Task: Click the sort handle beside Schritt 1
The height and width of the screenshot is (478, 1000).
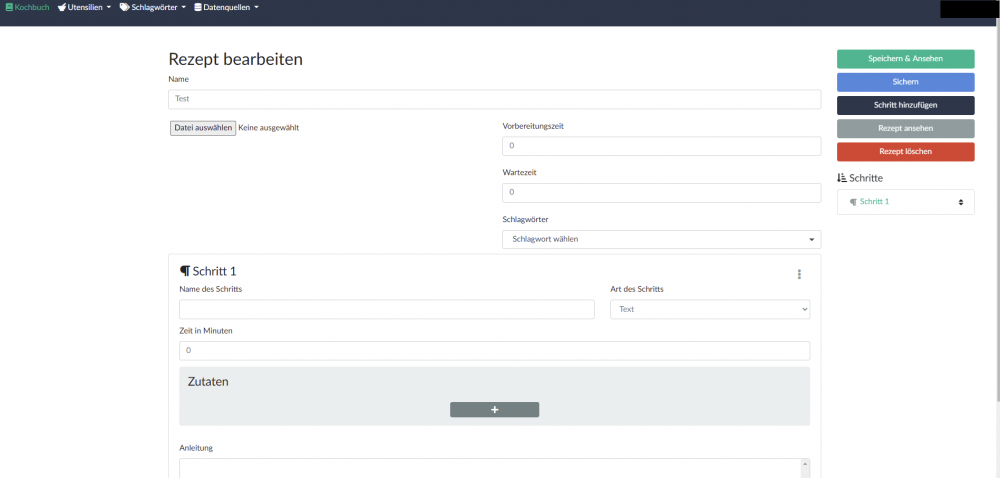Action: [x=960, y=202]
